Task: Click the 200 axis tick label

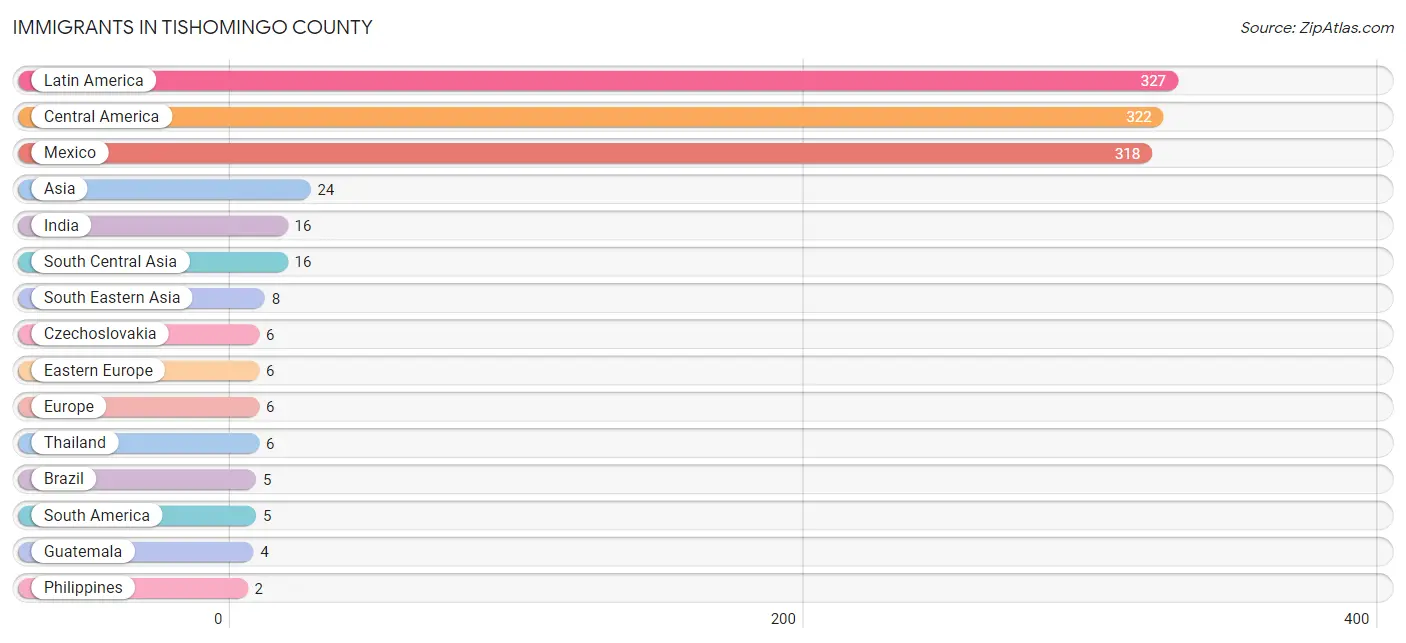Action: tap(784, 619)
